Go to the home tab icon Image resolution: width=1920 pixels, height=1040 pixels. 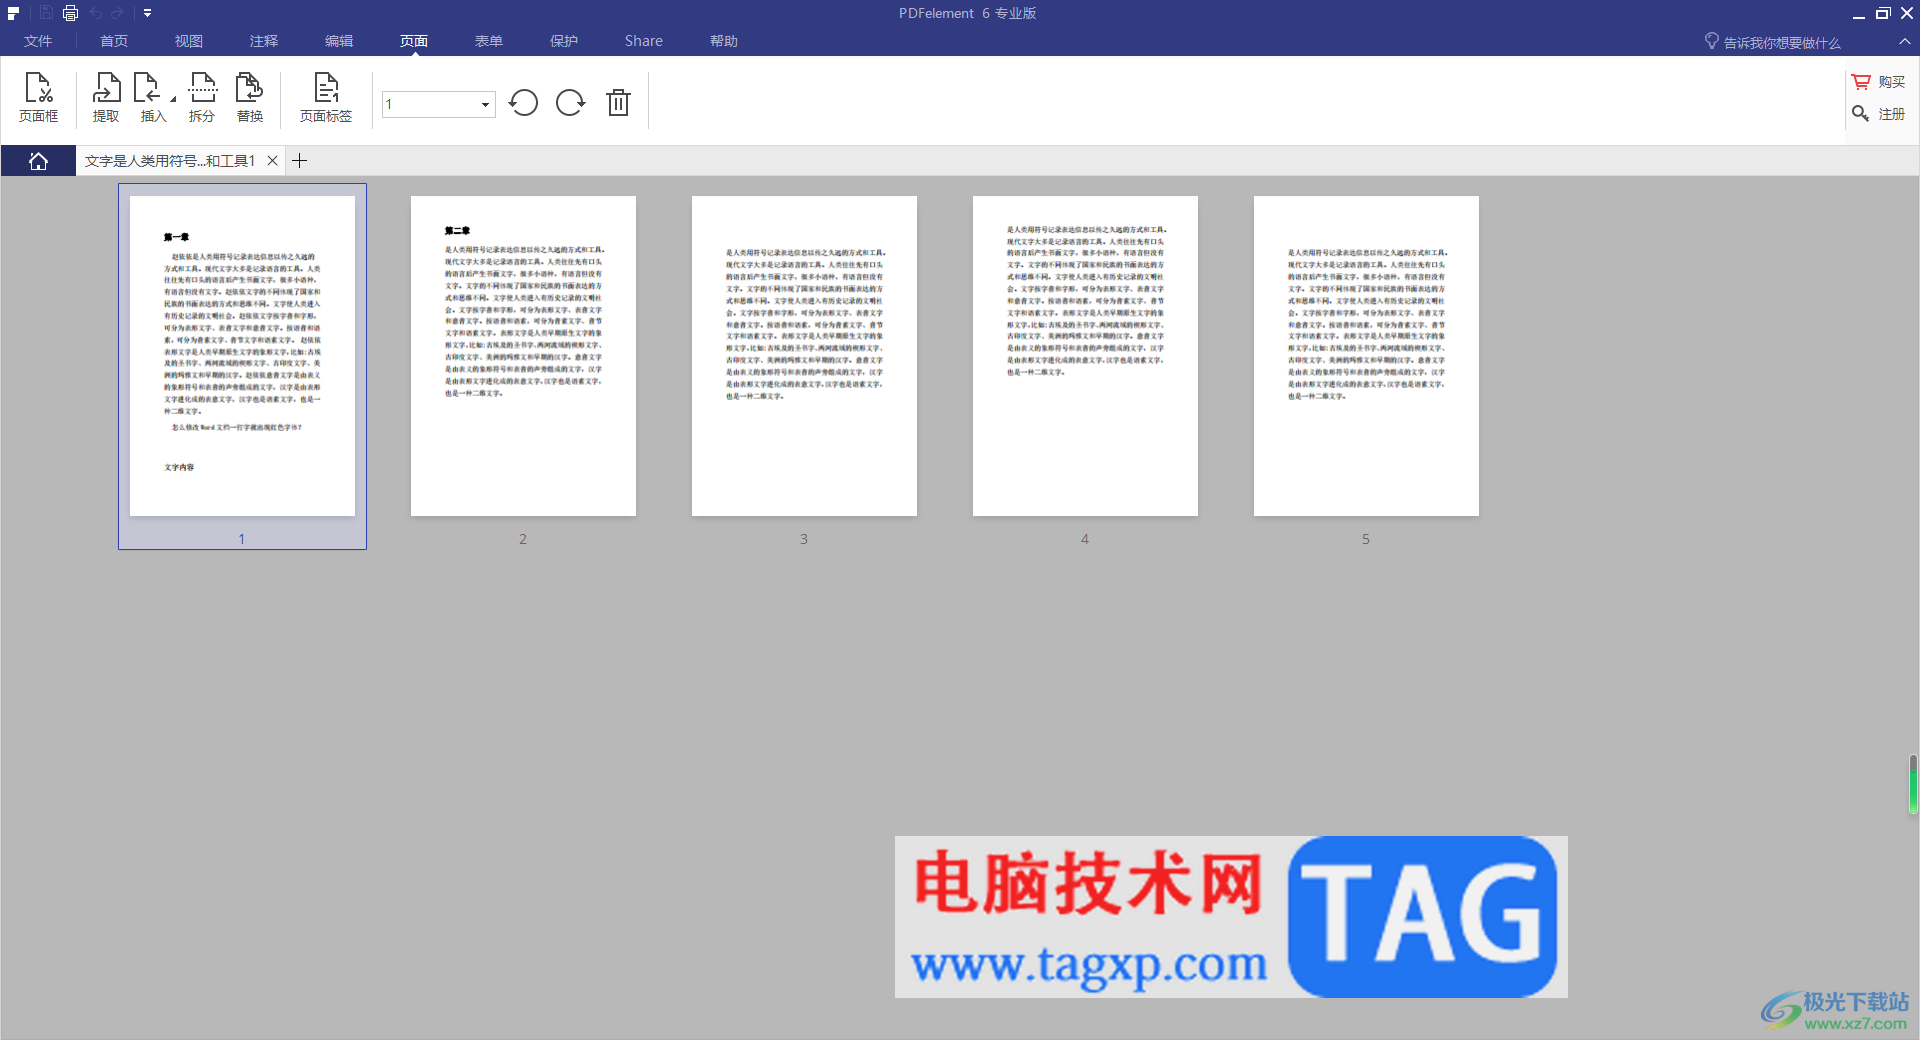tap(38, 161)
